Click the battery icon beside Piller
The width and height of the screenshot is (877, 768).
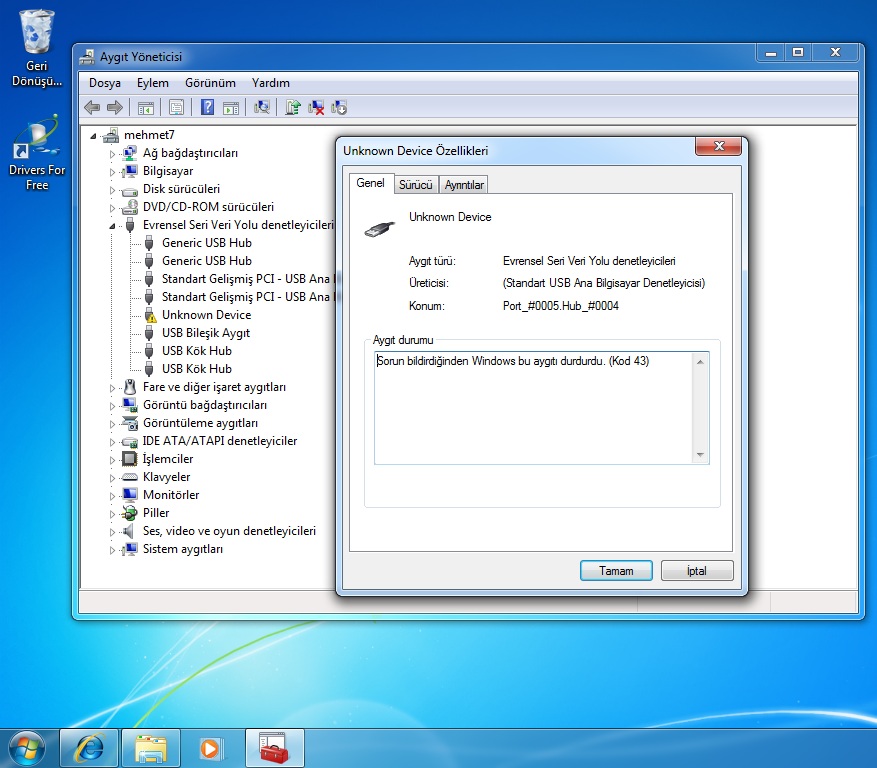[130, 513]
